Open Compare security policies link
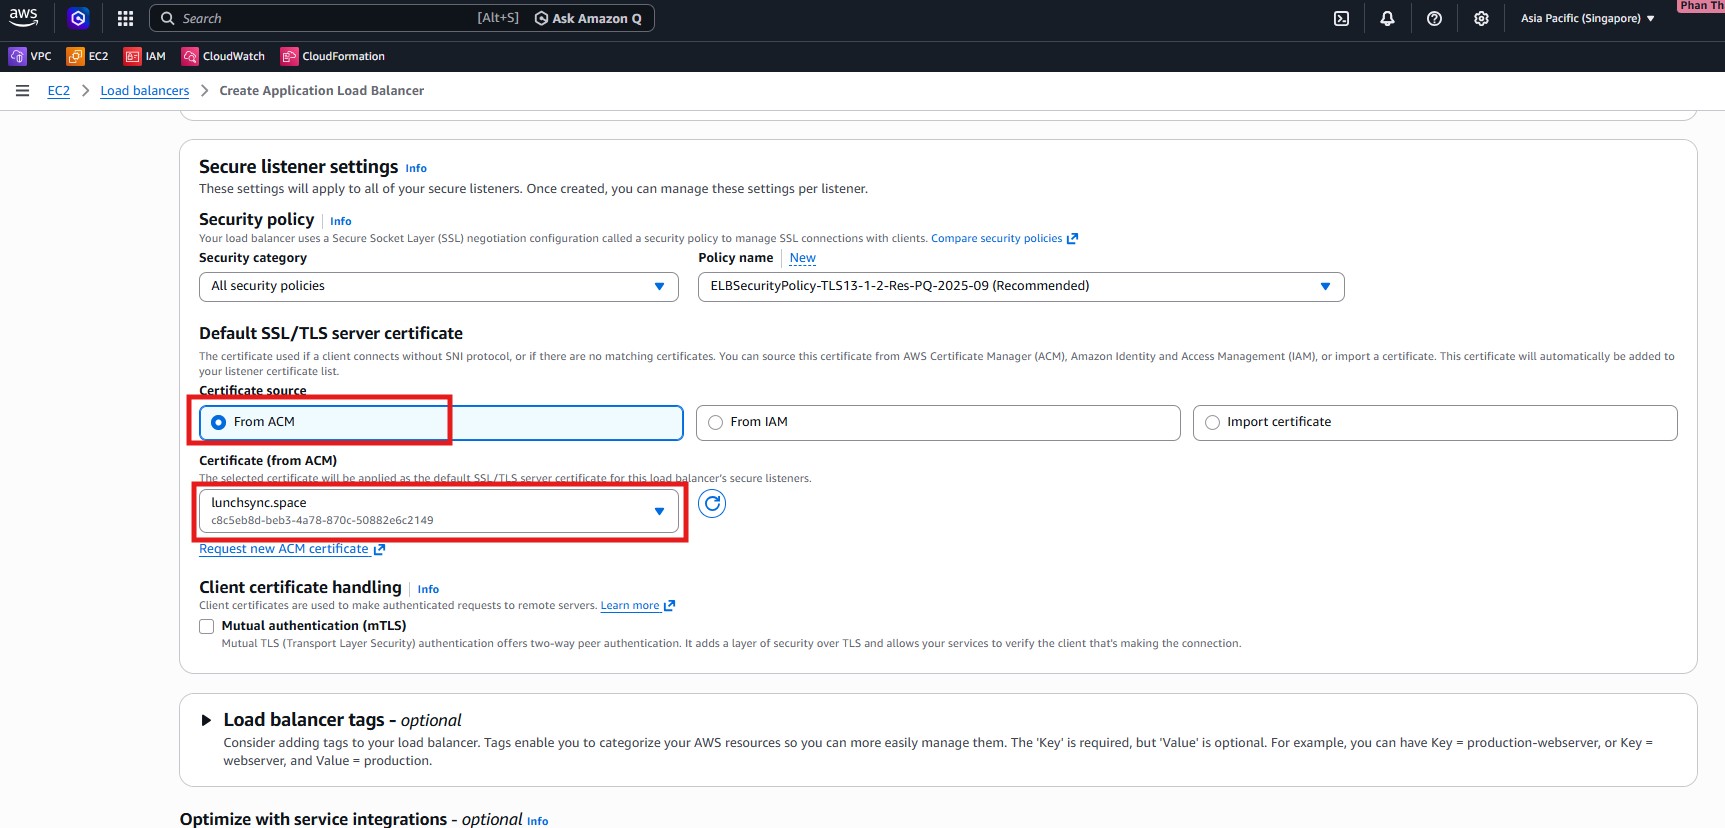The height and width of the screenshot is (828, 1725). coord(996,238)
